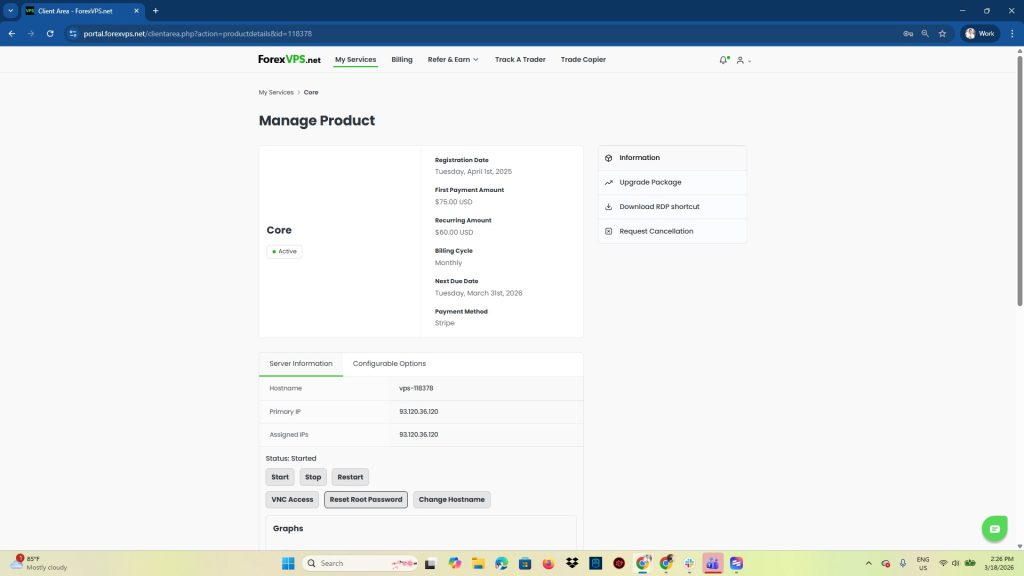Click the ForexVPS.net logo
1024x576 pixels.
[x=289, y=60]
